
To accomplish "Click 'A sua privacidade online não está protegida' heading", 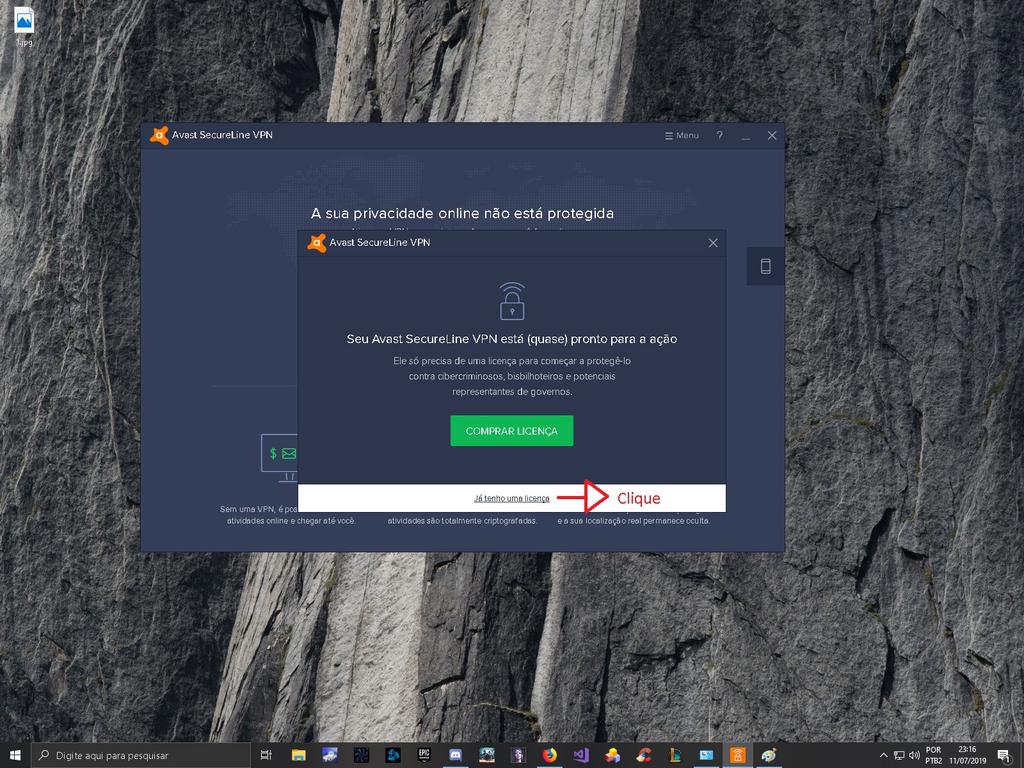I will pos(462,214).
